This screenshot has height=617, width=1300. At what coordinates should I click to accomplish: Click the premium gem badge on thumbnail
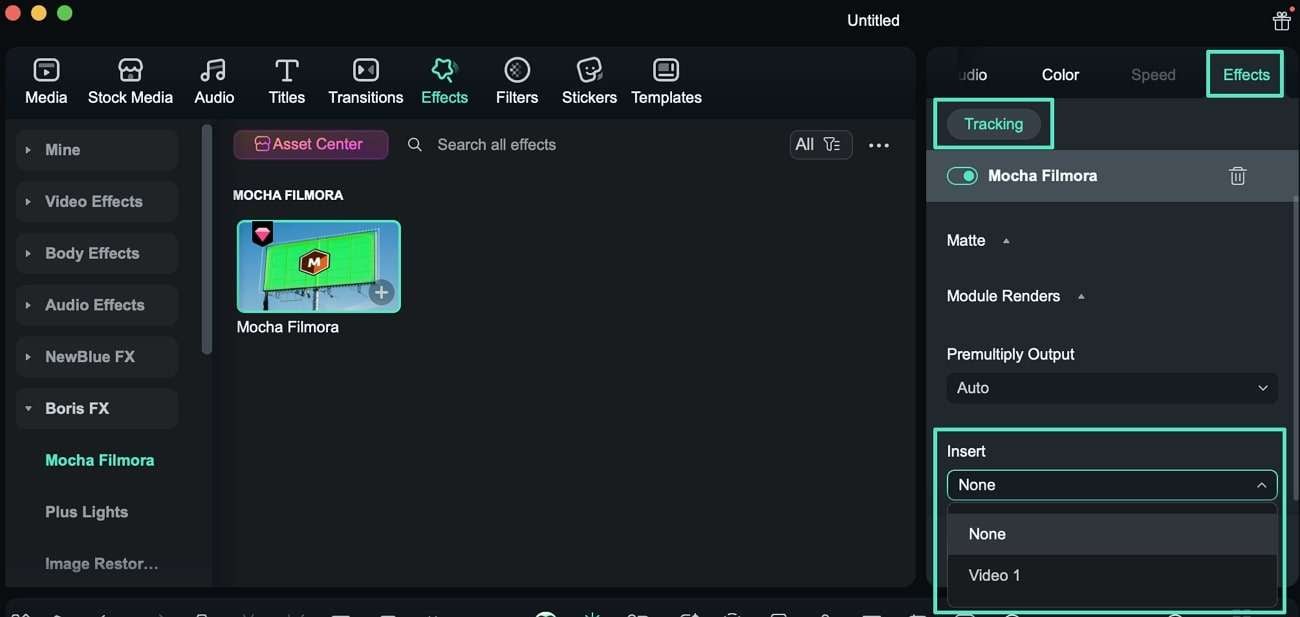tap(262, 234)
